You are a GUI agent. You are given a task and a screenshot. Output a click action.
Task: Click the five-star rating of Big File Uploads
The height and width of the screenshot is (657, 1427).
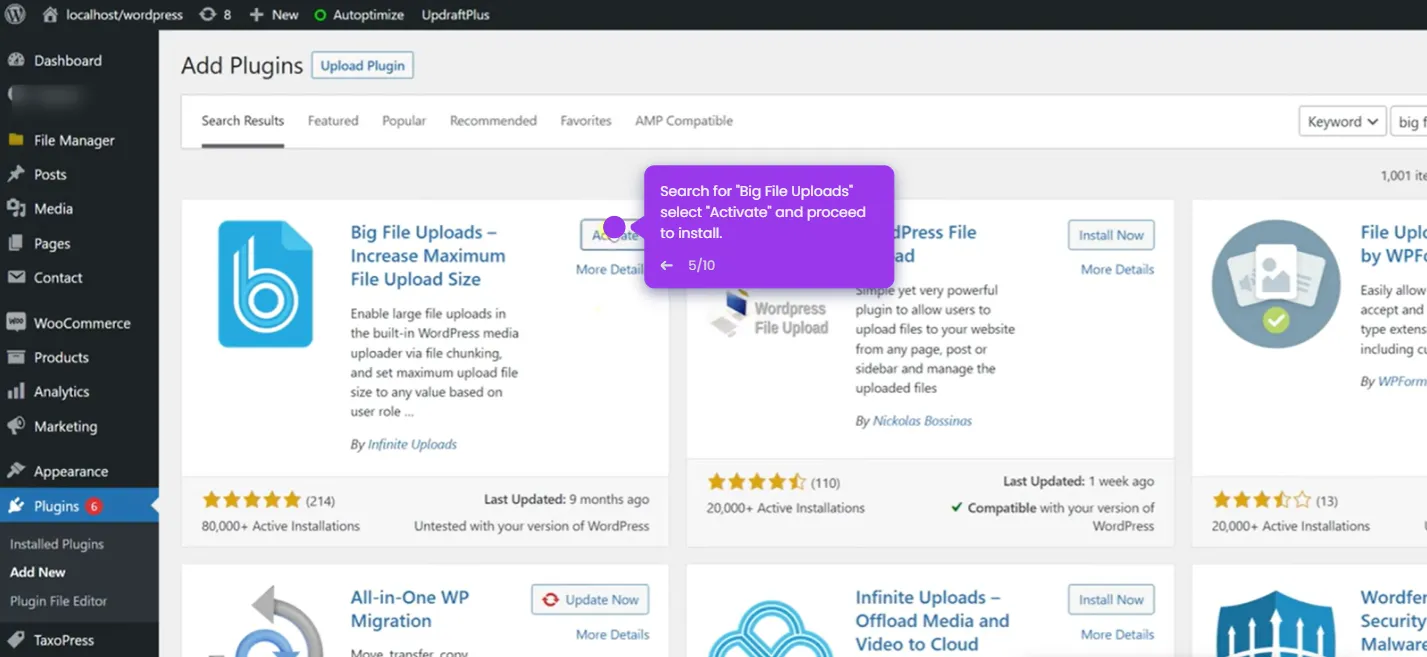tap(251, 500)
